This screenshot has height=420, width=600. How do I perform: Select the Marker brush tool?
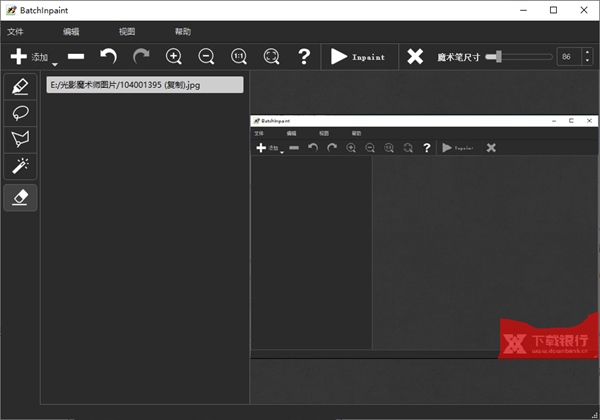point(20,87)
